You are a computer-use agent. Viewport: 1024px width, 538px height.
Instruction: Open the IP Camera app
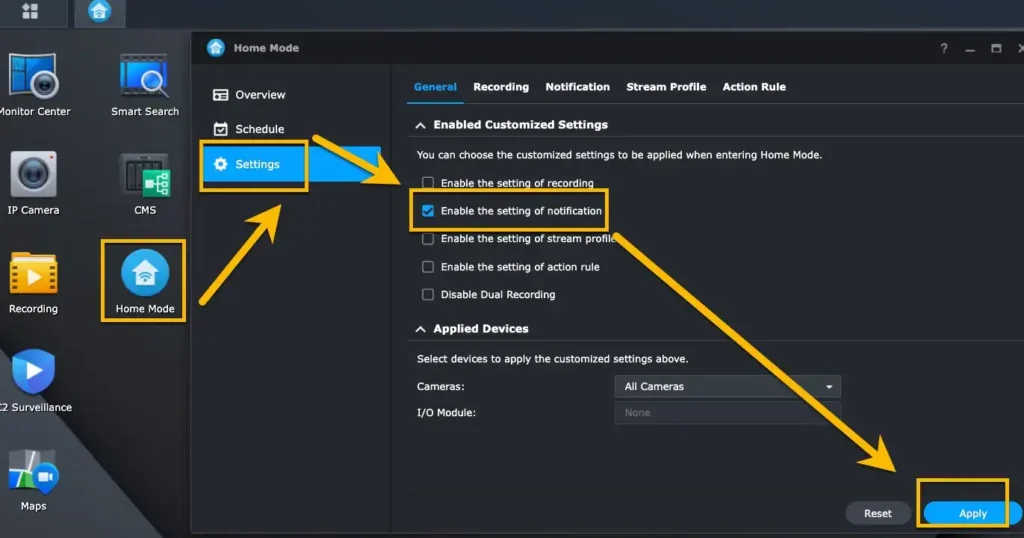33,183
